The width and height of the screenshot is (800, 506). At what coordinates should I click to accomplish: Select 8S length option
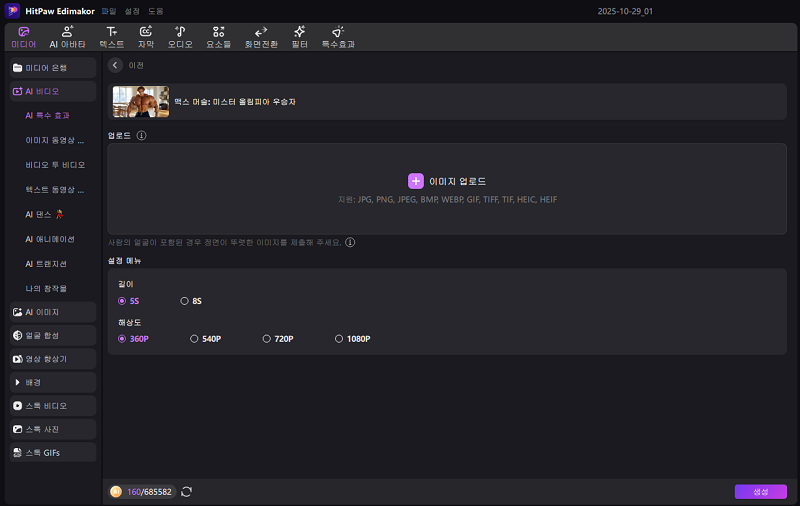click(x=191, y=301)
